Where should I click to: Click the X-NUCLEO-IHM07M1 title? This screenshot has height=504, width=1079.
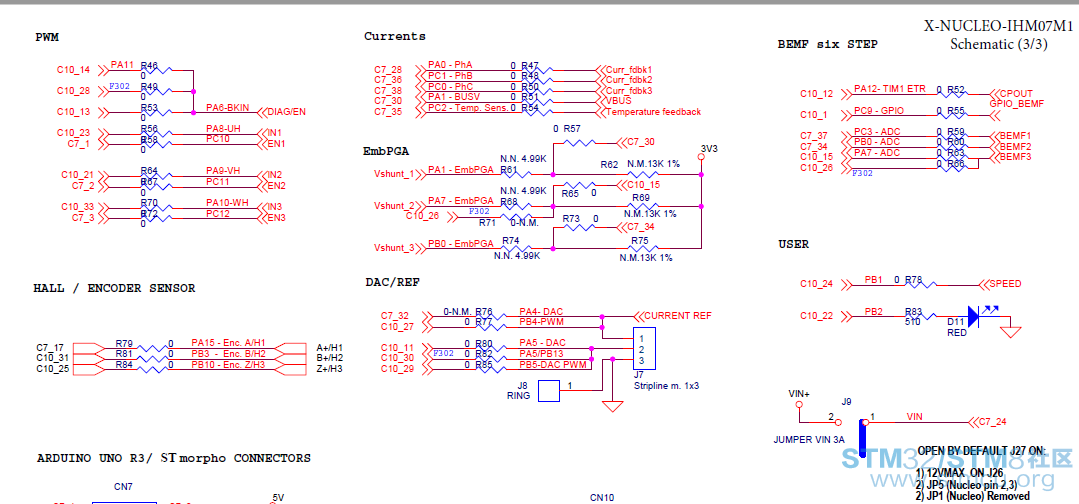(x=998, y=27)
